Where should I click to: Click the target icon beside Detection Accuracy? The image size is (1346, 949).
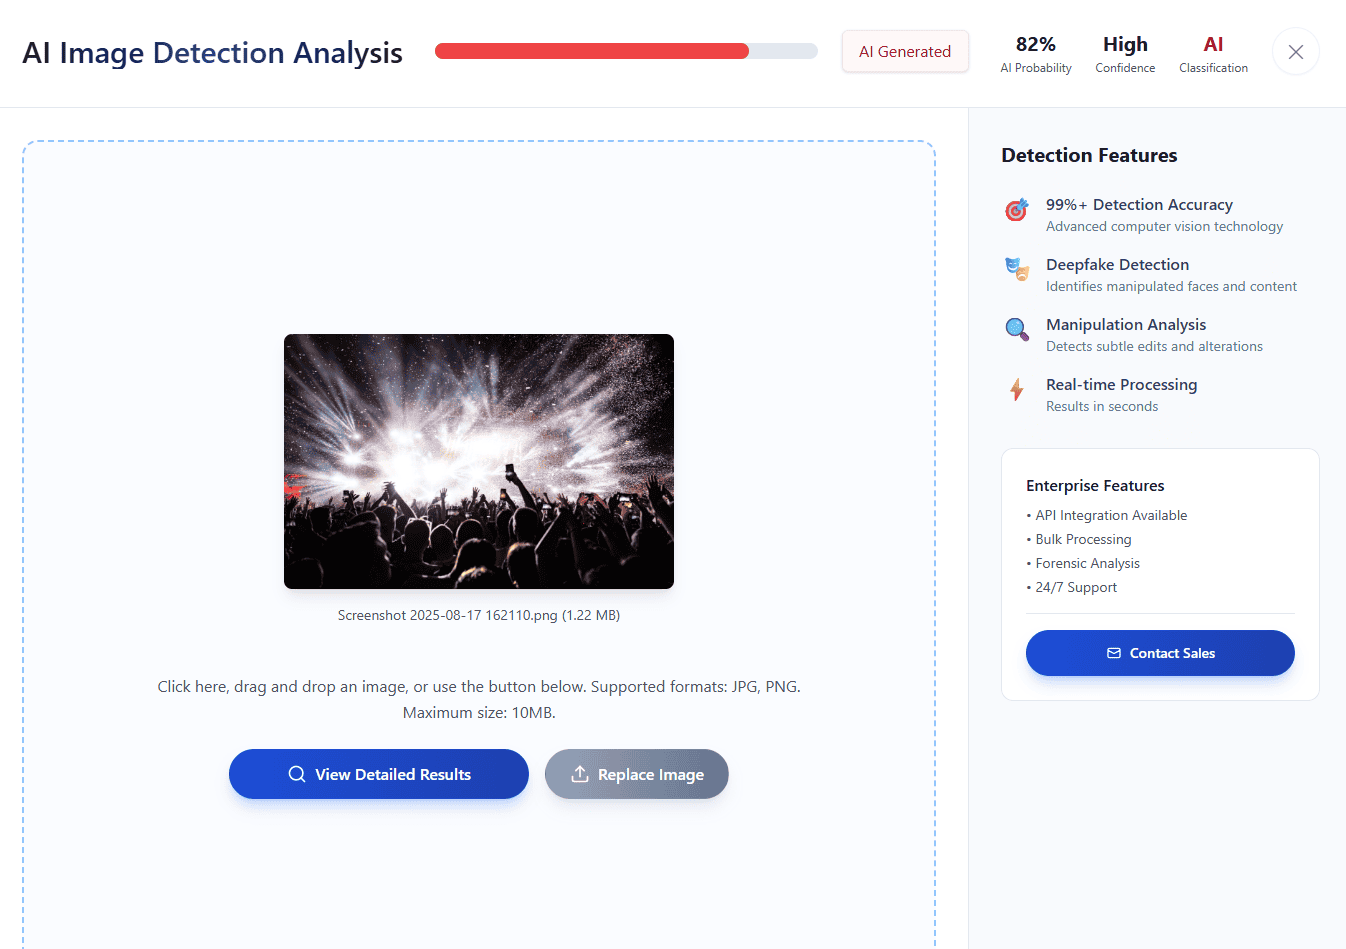click(1016, 210)
